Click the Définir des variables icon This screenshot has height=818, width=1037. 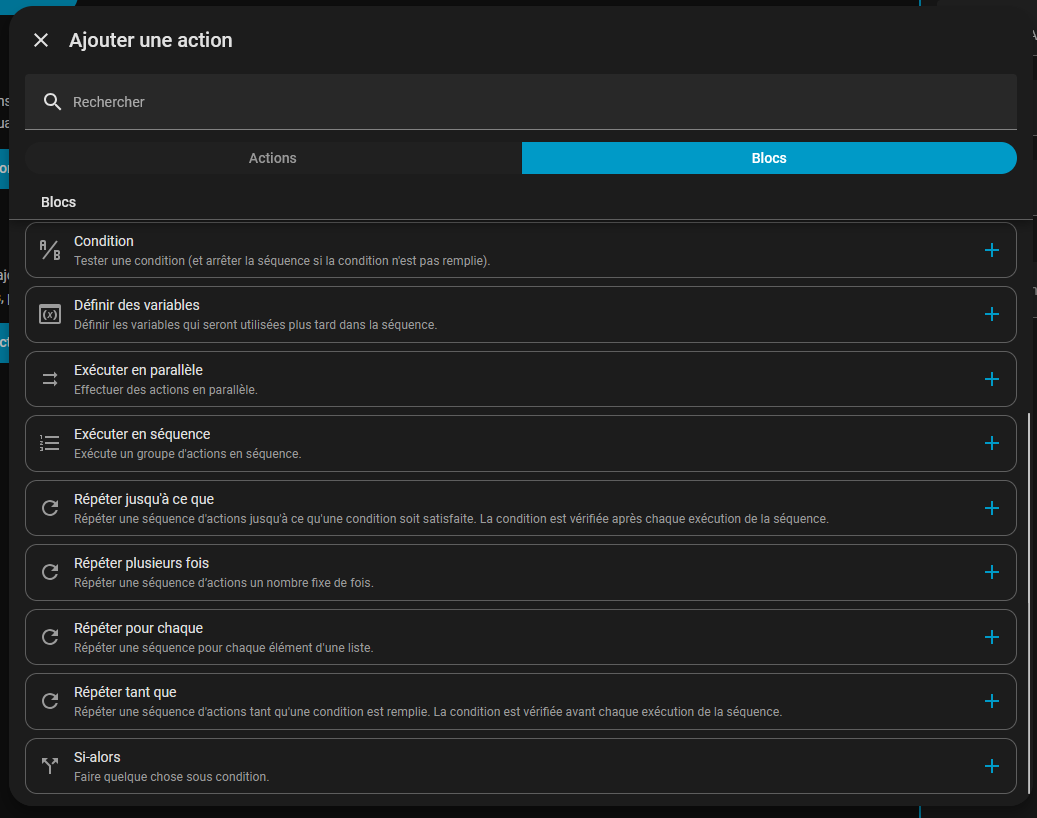pyautogui.click(x=50, y=314)
